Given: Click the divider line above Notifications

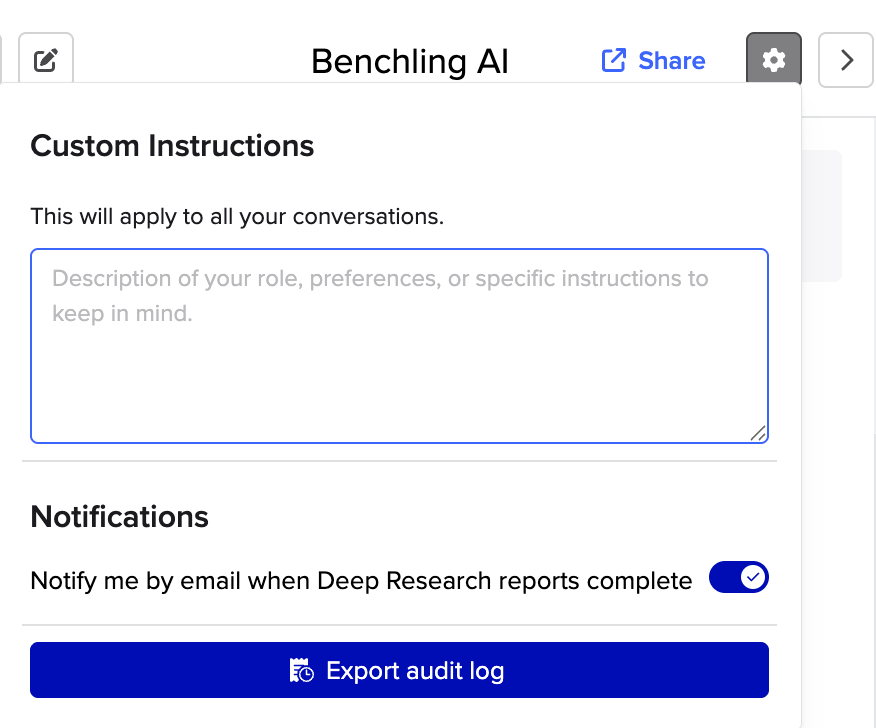Looking at the screenshot, I should tap(399, 461).
